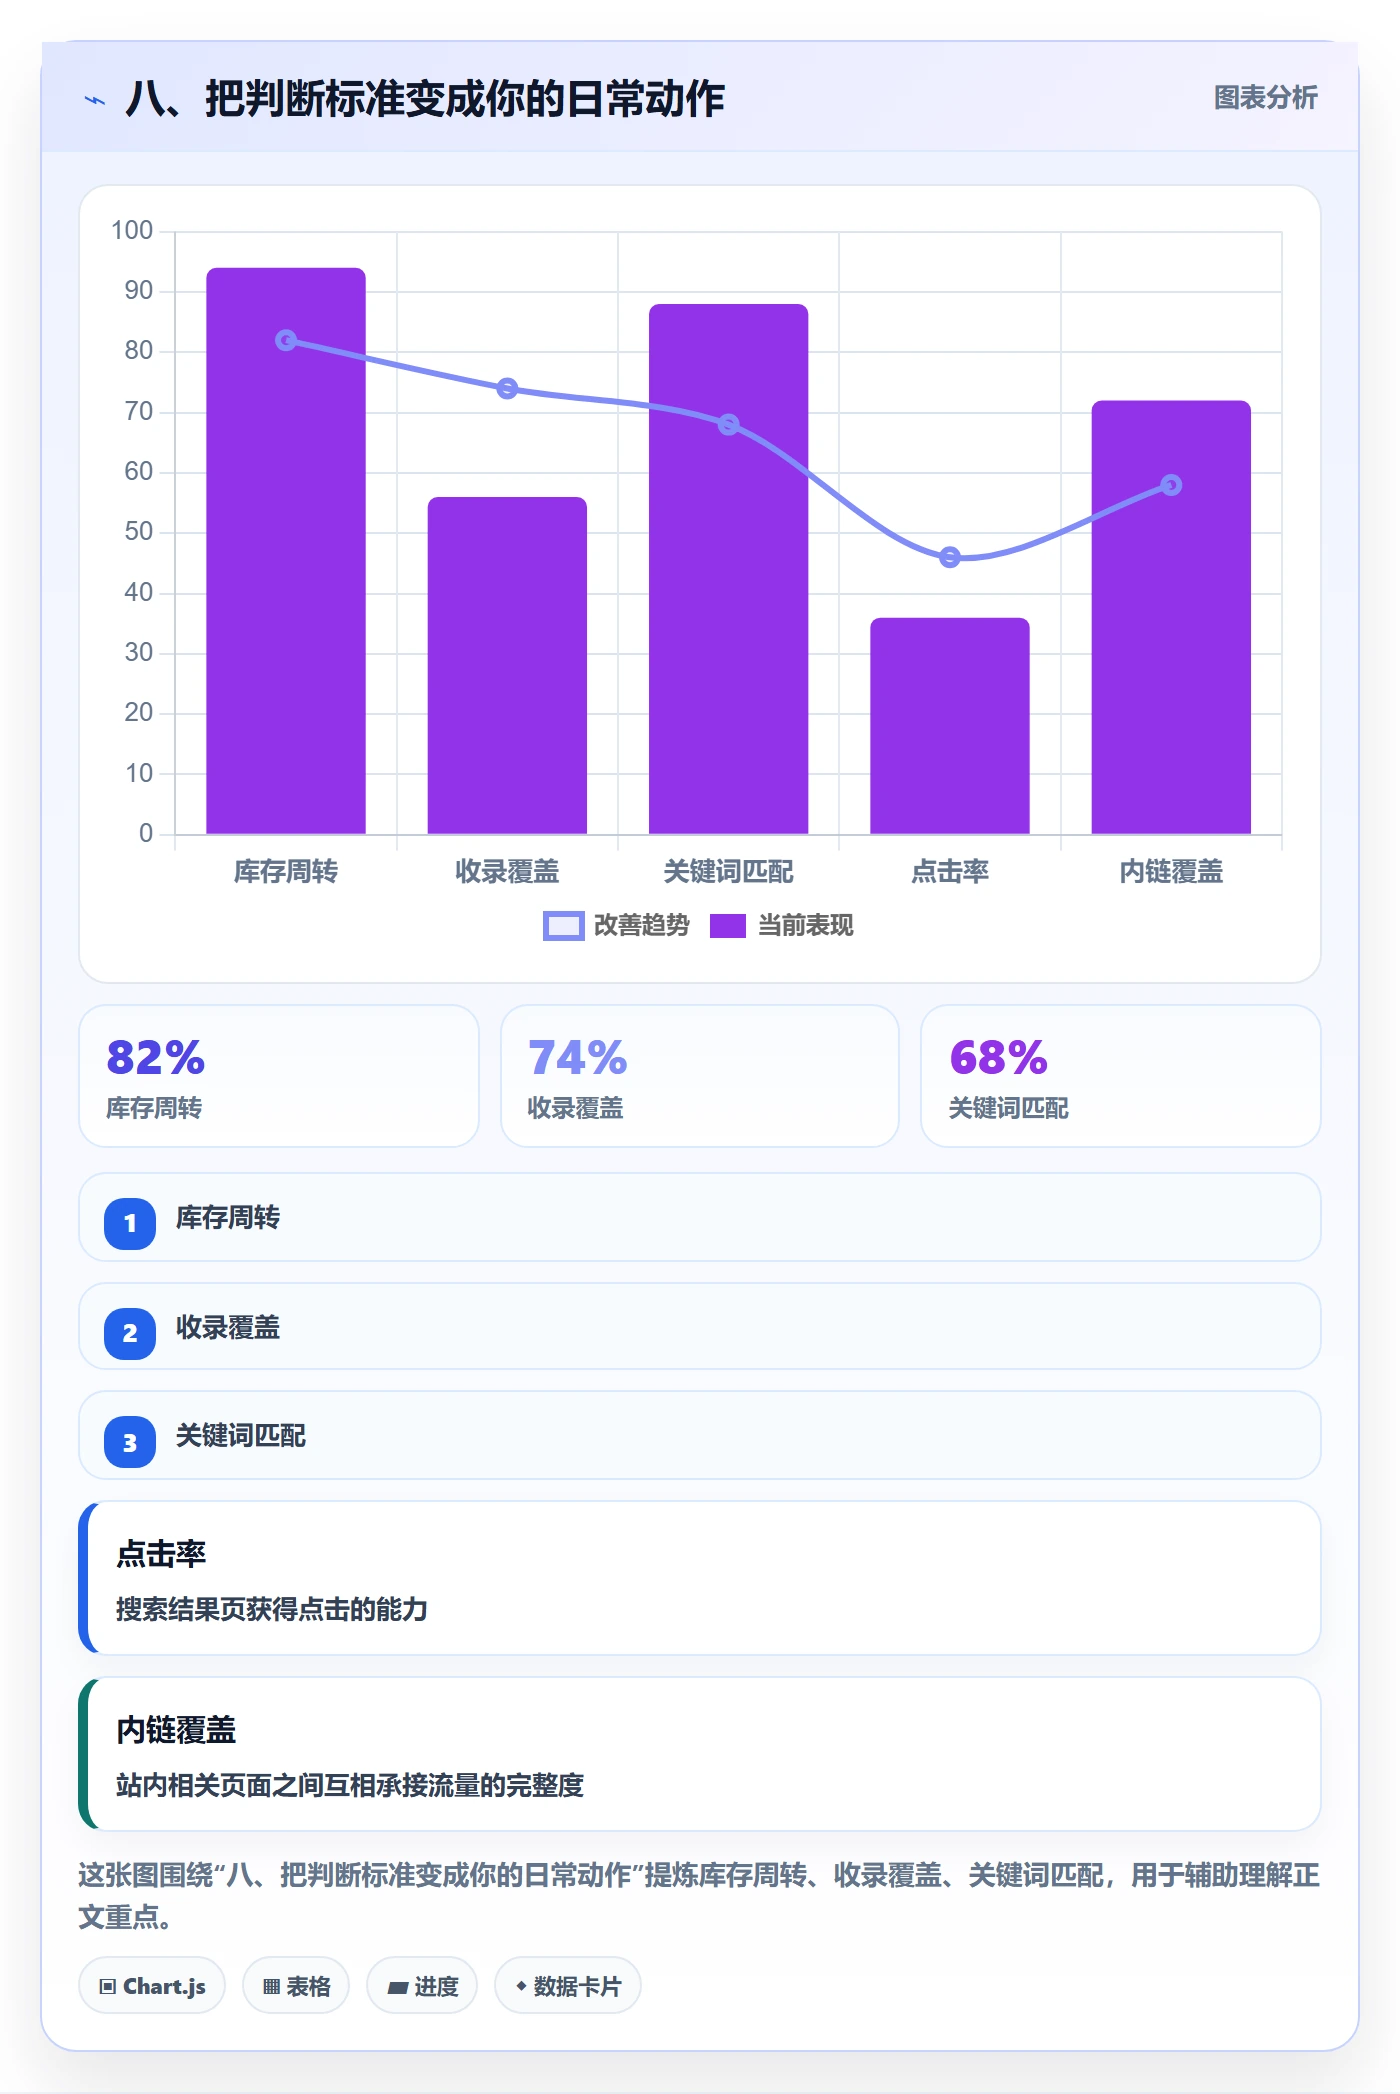Click the trend line point above 收录覆盖
The image size is (1400, 2094).
point(507,388)
